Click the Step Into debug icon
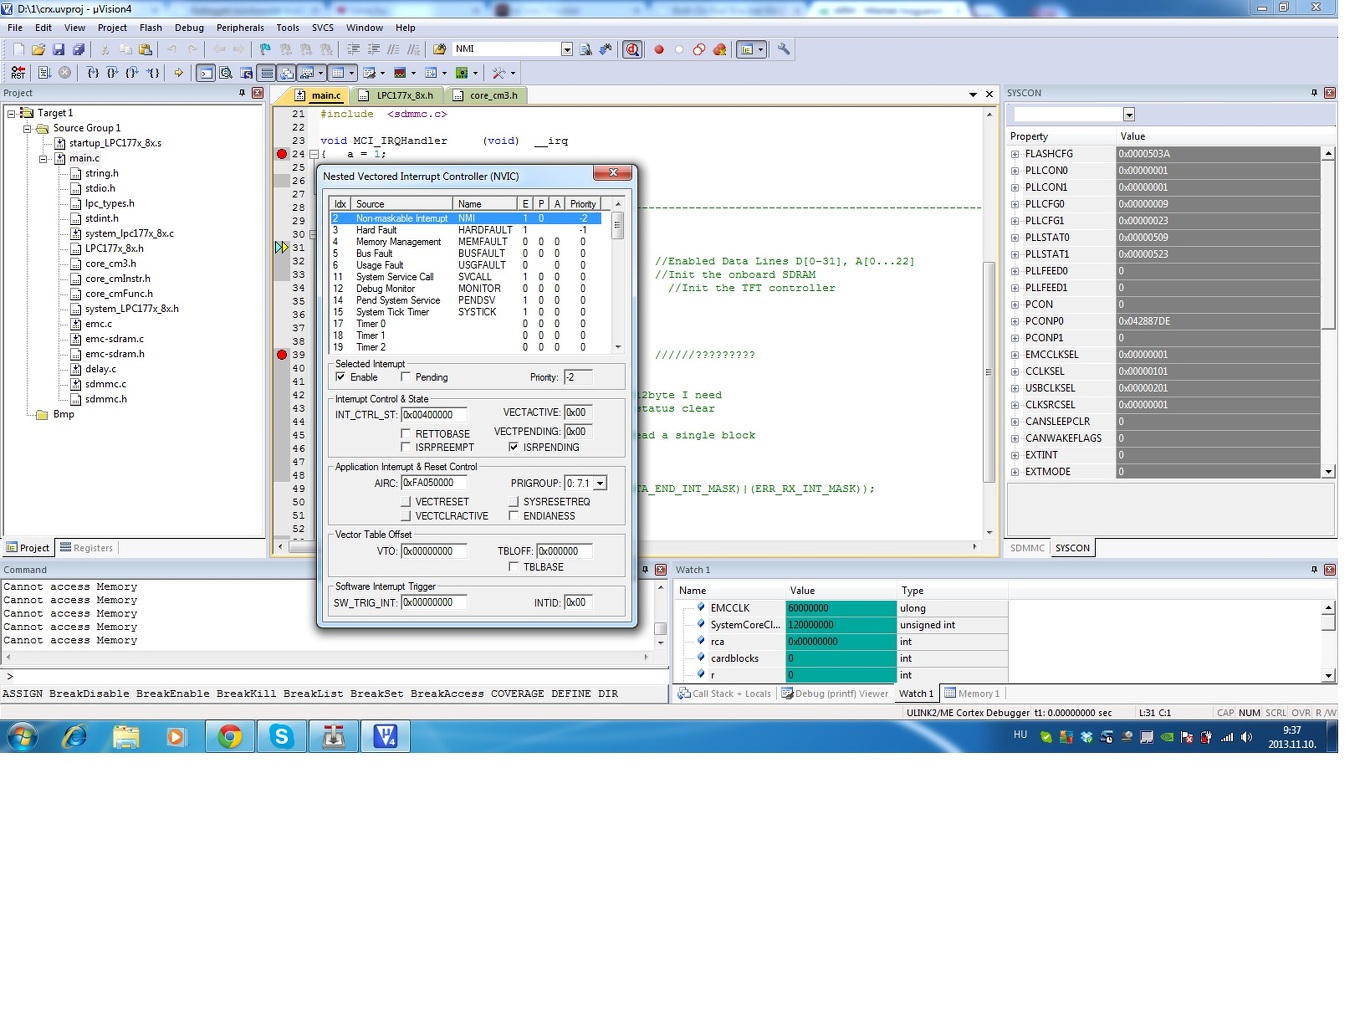Image resolution: width=1365 pixels, height=1024 pixels. [x=92, y=73]
